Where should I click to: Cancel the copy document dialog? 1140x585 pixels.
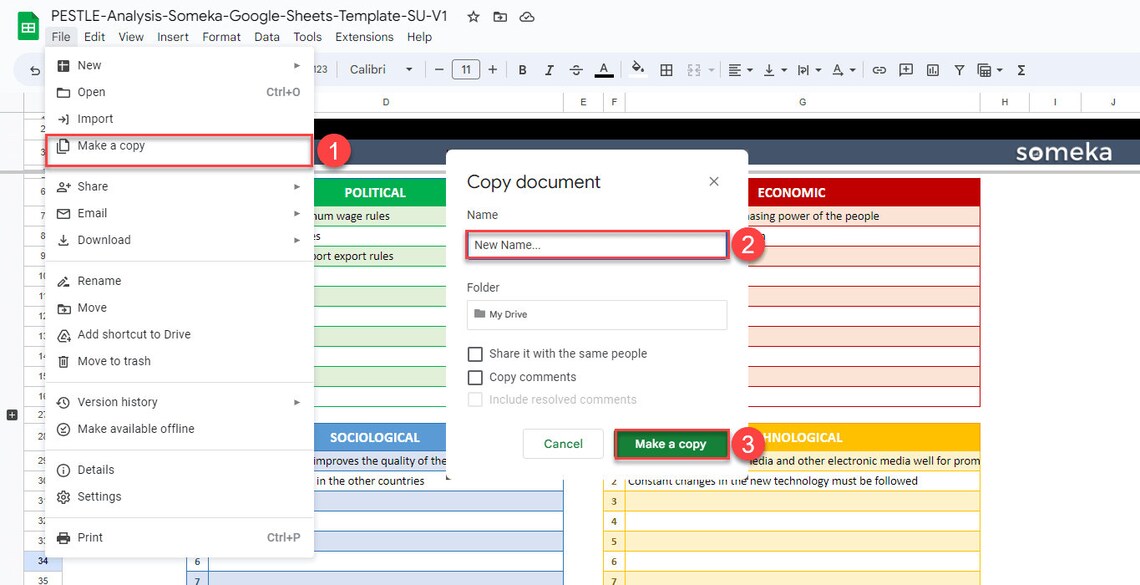coord(562,444)
